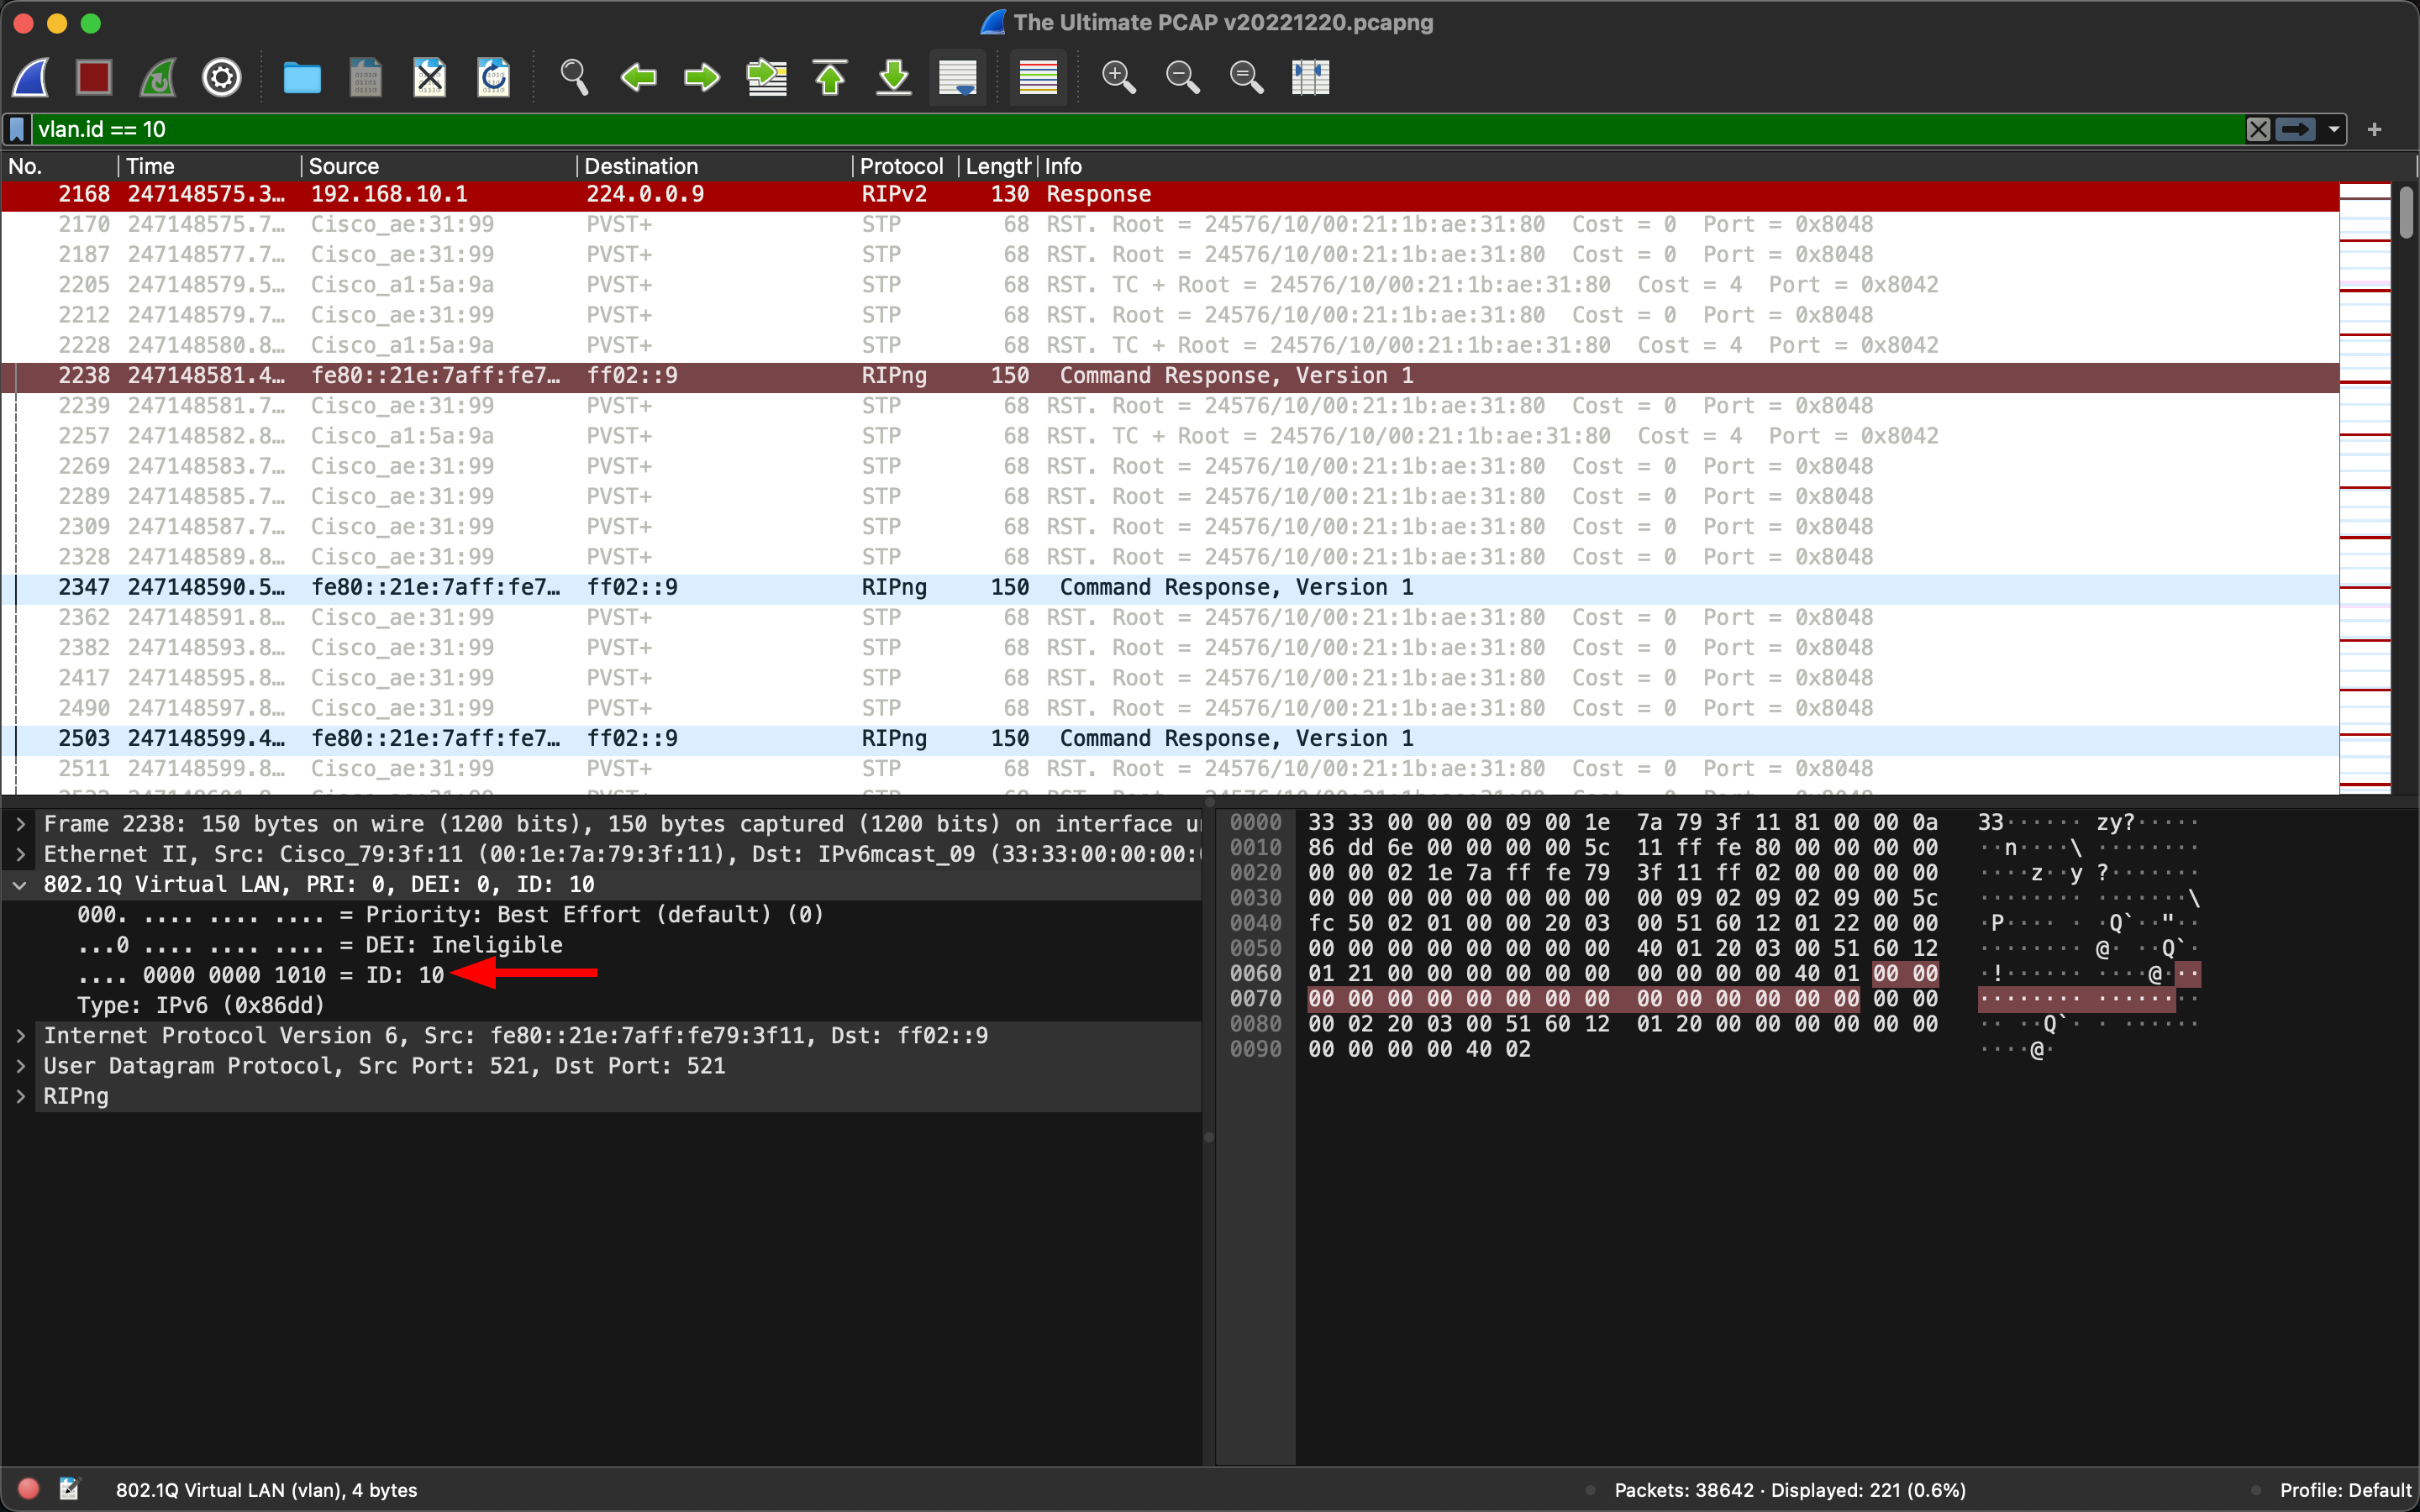Select the ID: 10 field line

(260, 975)
